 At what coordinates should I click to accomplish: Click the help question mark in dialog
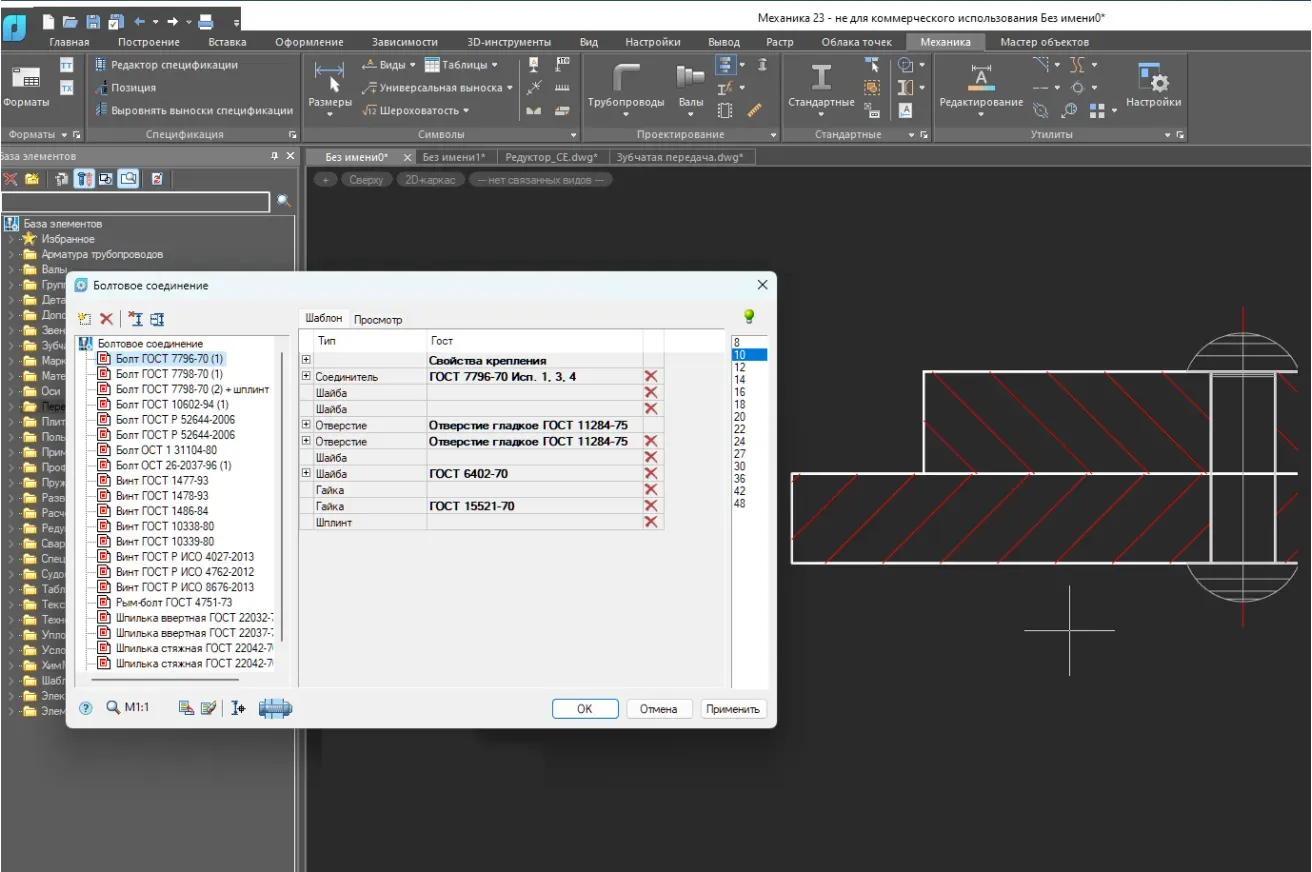[86, 708]
